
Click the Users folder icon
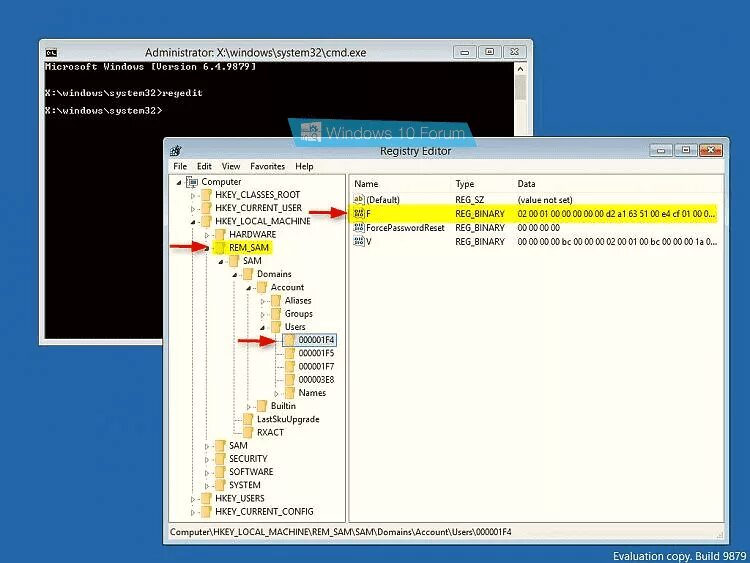(276, 327)
